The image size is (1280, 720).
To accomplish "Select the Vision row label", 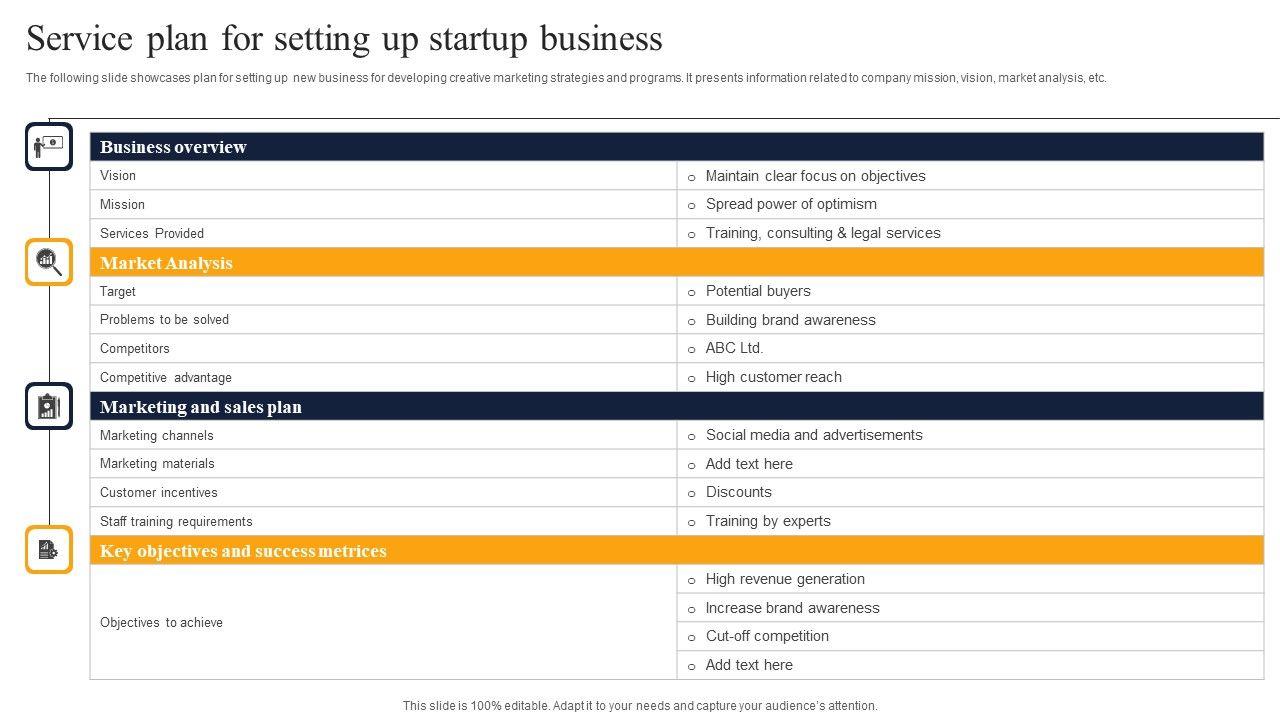I will (118, 176).
